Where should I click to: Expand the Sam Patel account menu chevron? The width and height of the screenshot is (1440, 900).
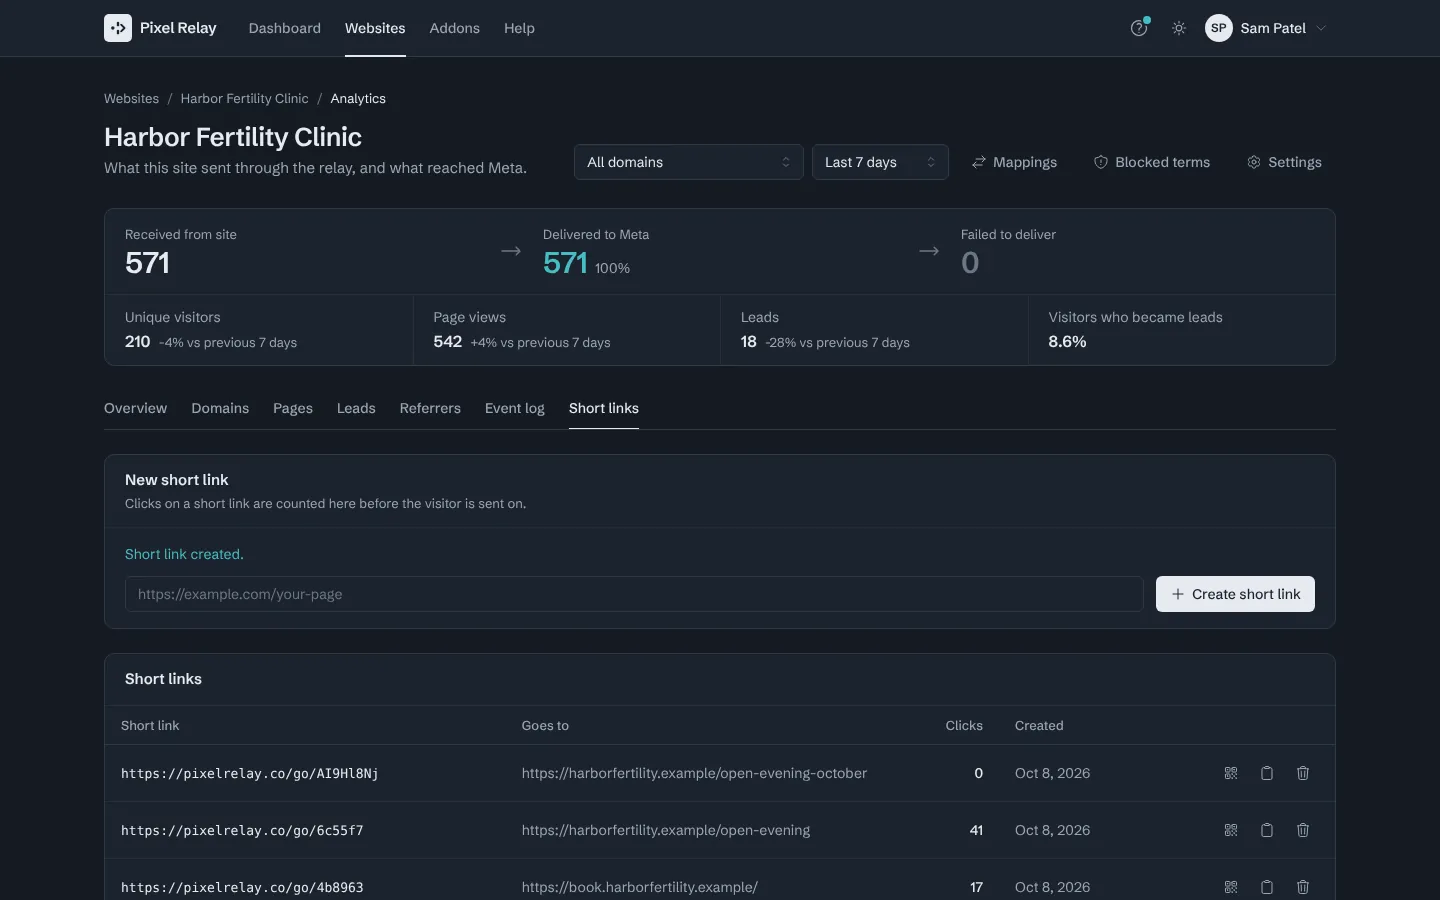pyautogui.click(x=1321, y=28)
